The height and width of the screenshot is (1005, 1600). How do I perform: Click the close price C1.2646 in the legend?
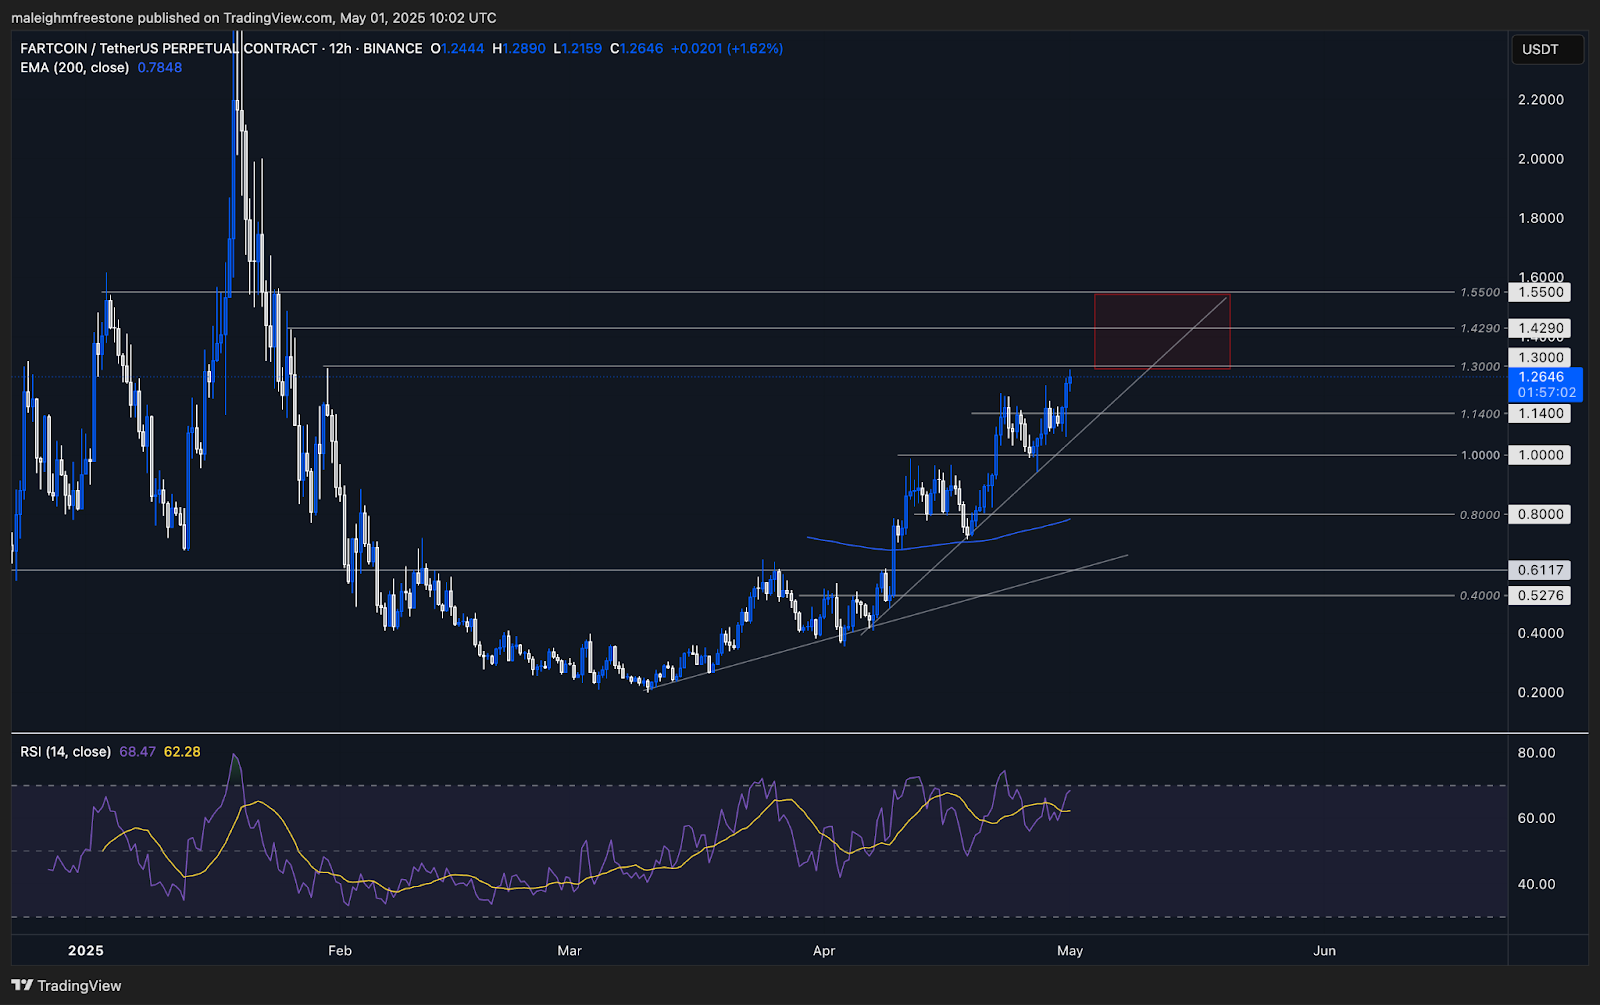(637, 48)
